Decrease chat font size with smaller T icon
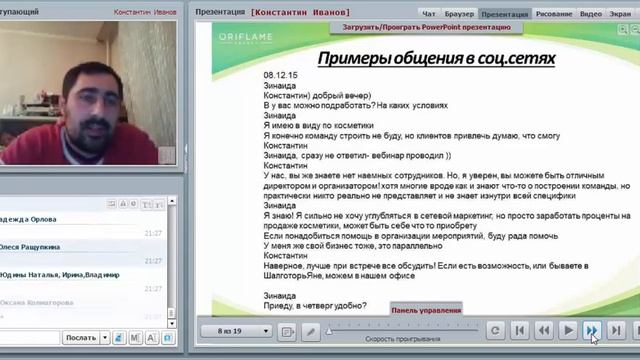The height and width of the screenshot is (360, 640). pos(159,204)
